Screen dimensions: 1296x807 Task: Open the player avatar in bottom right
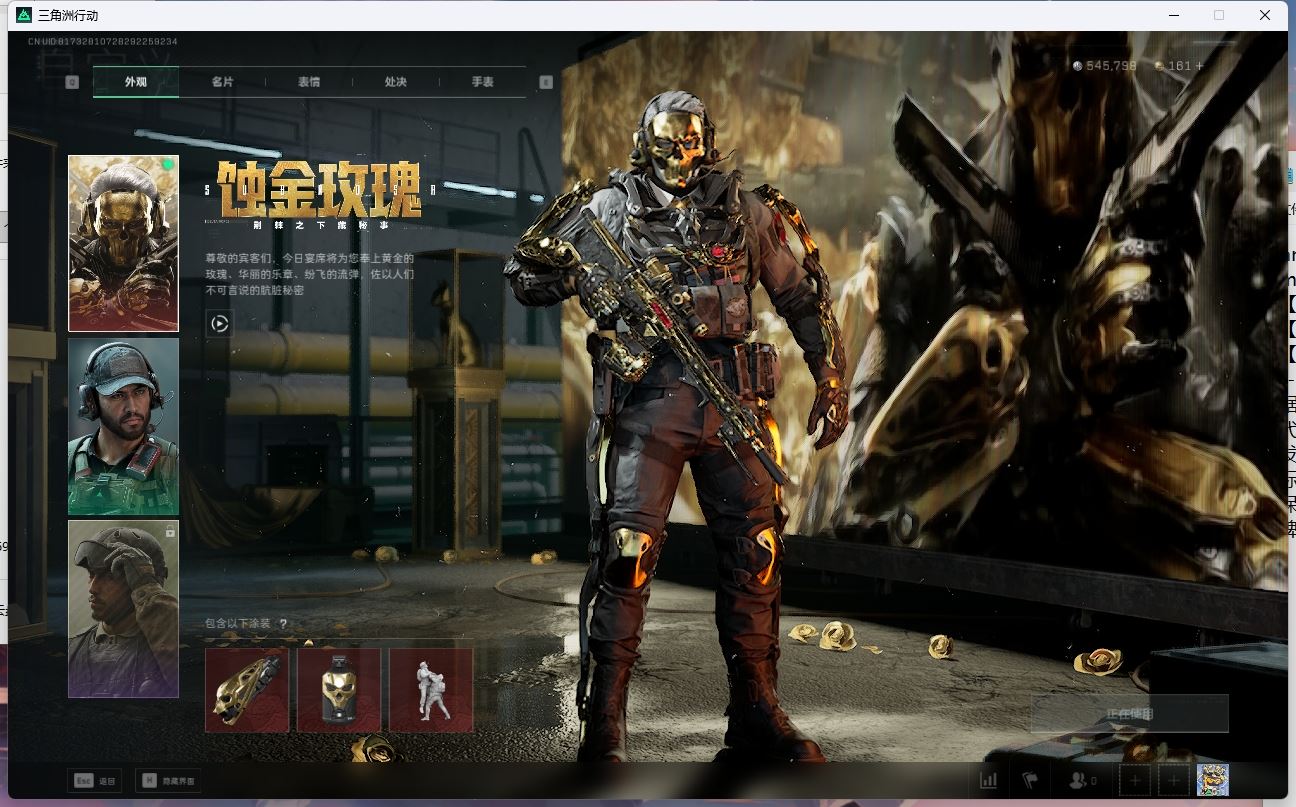click(1212, 780)
